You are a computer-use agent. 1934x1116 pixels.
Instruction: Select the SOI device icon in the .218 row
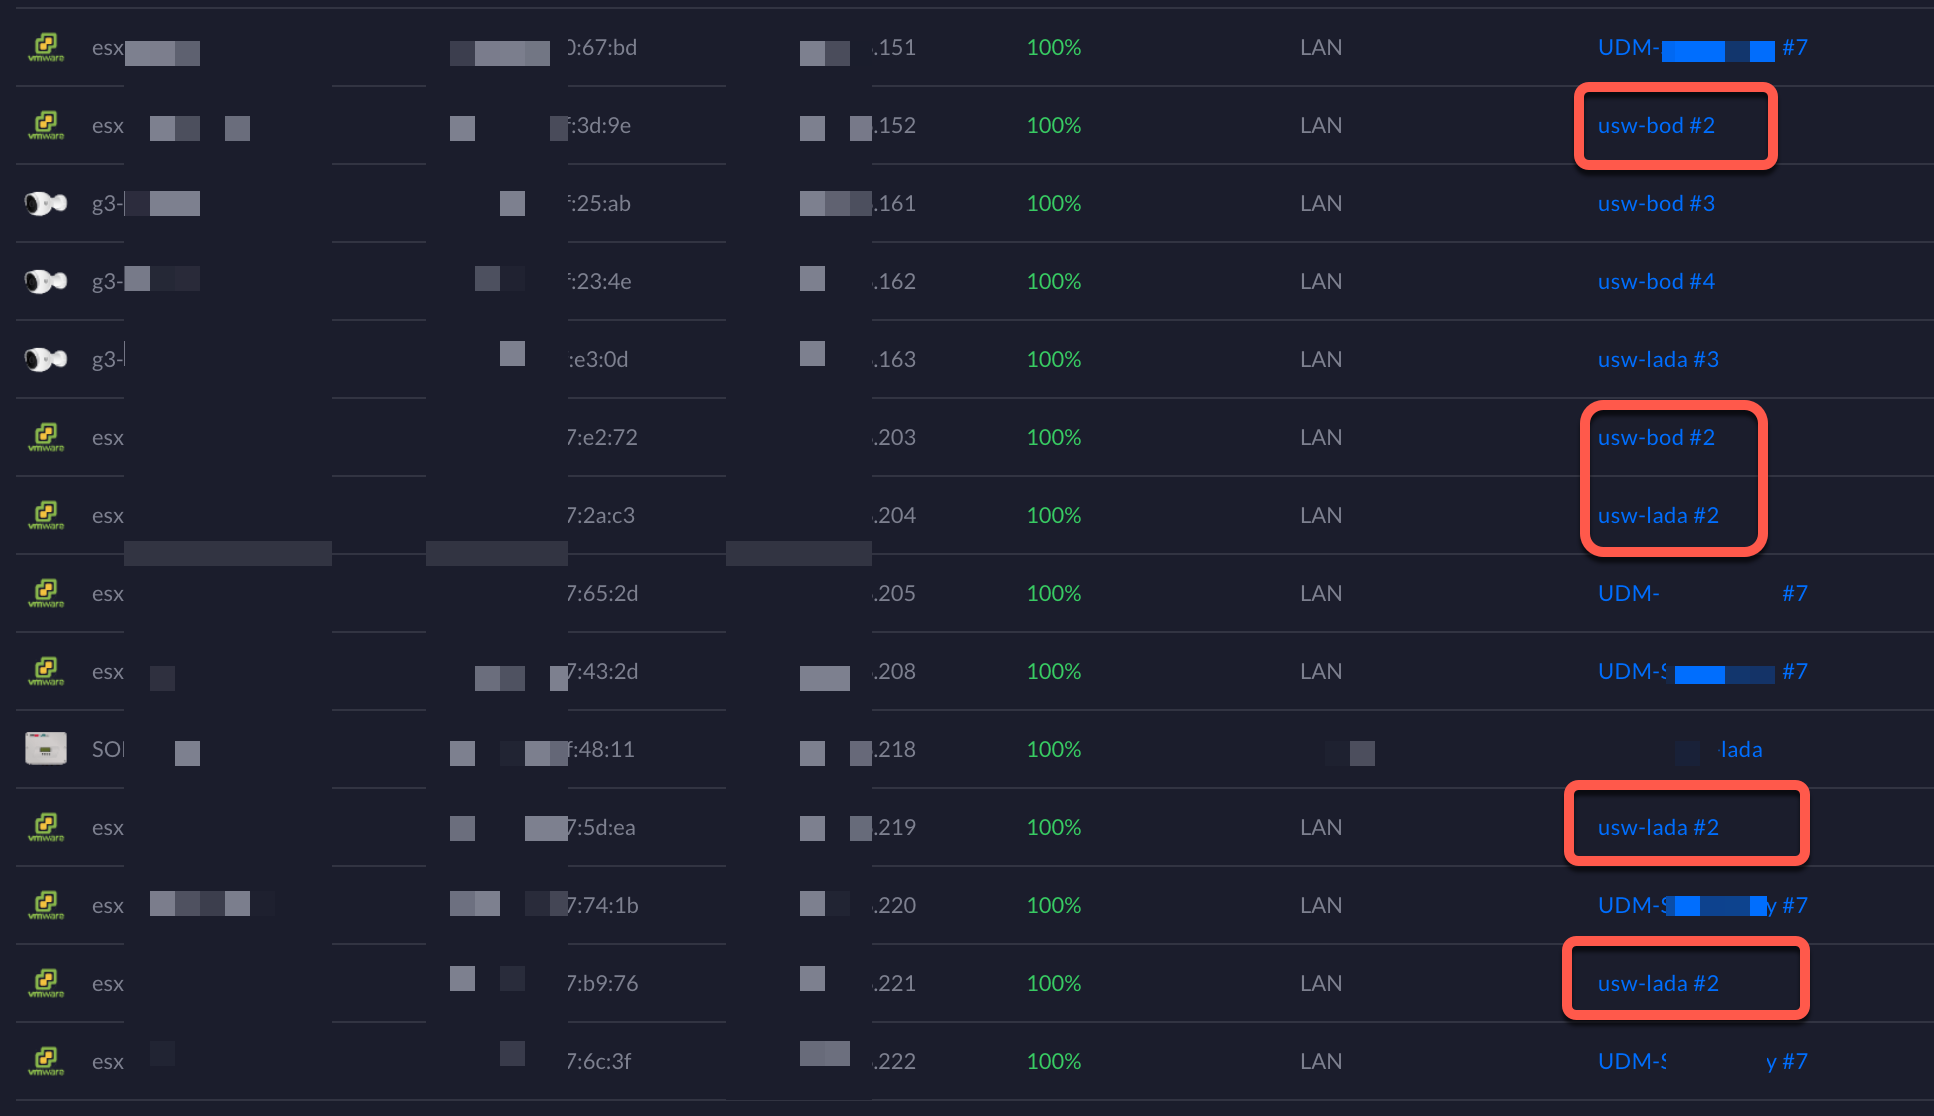[46, 749]
